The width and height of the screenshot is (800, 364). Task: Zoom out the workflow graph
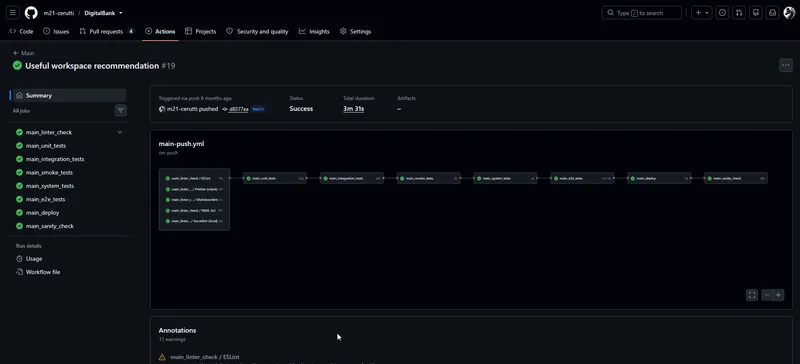click(x=767, y=295)
